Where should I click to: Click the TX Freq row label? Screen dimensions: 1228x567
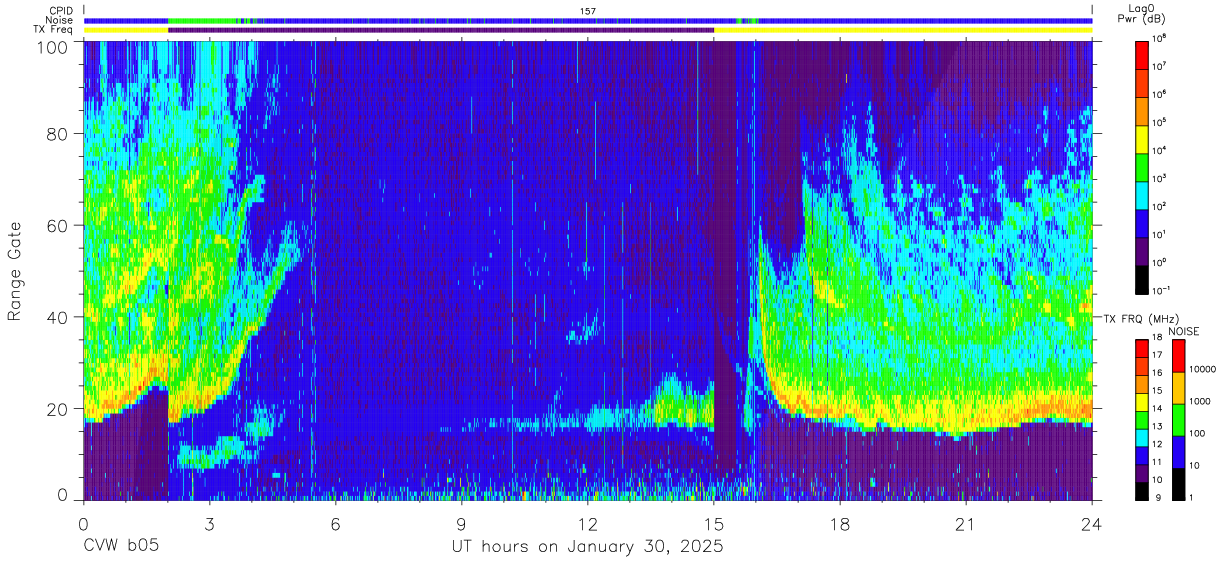[53, 30]
